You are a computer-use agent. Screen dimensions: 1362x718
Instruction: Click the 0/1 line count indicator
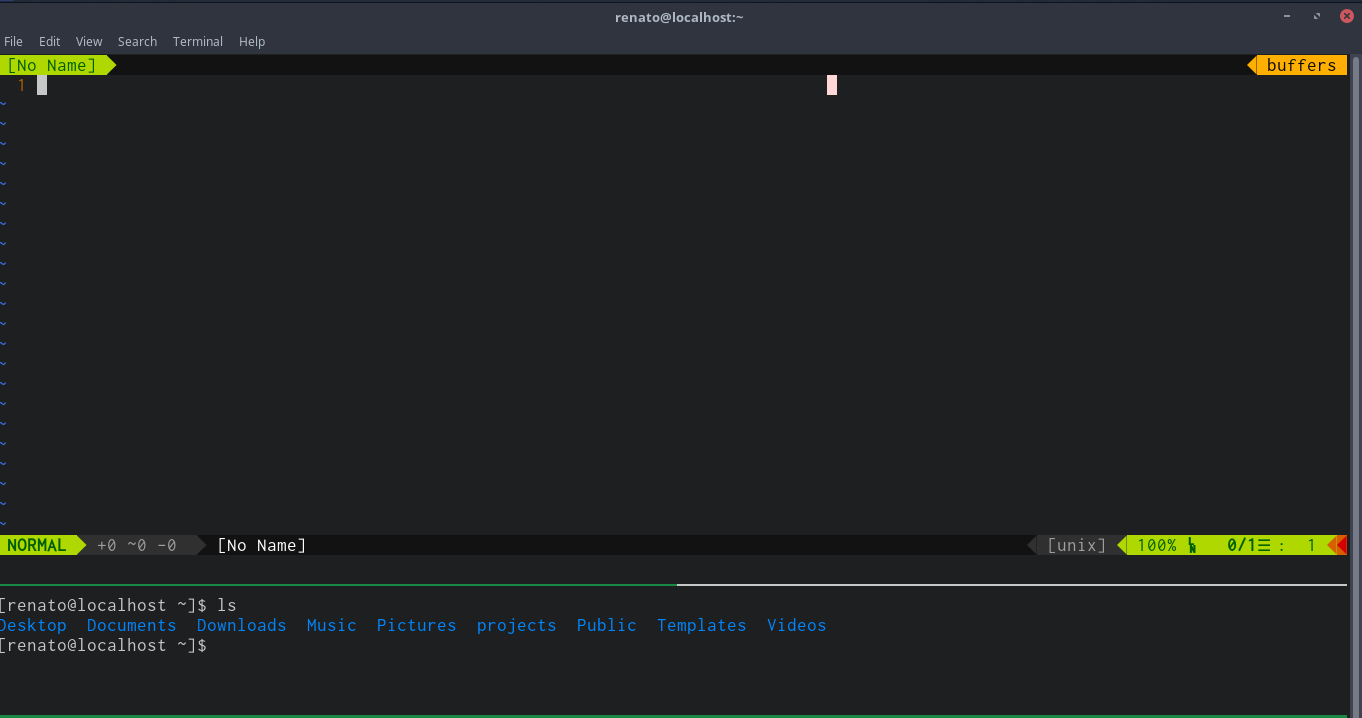[x=1241, y=545]
